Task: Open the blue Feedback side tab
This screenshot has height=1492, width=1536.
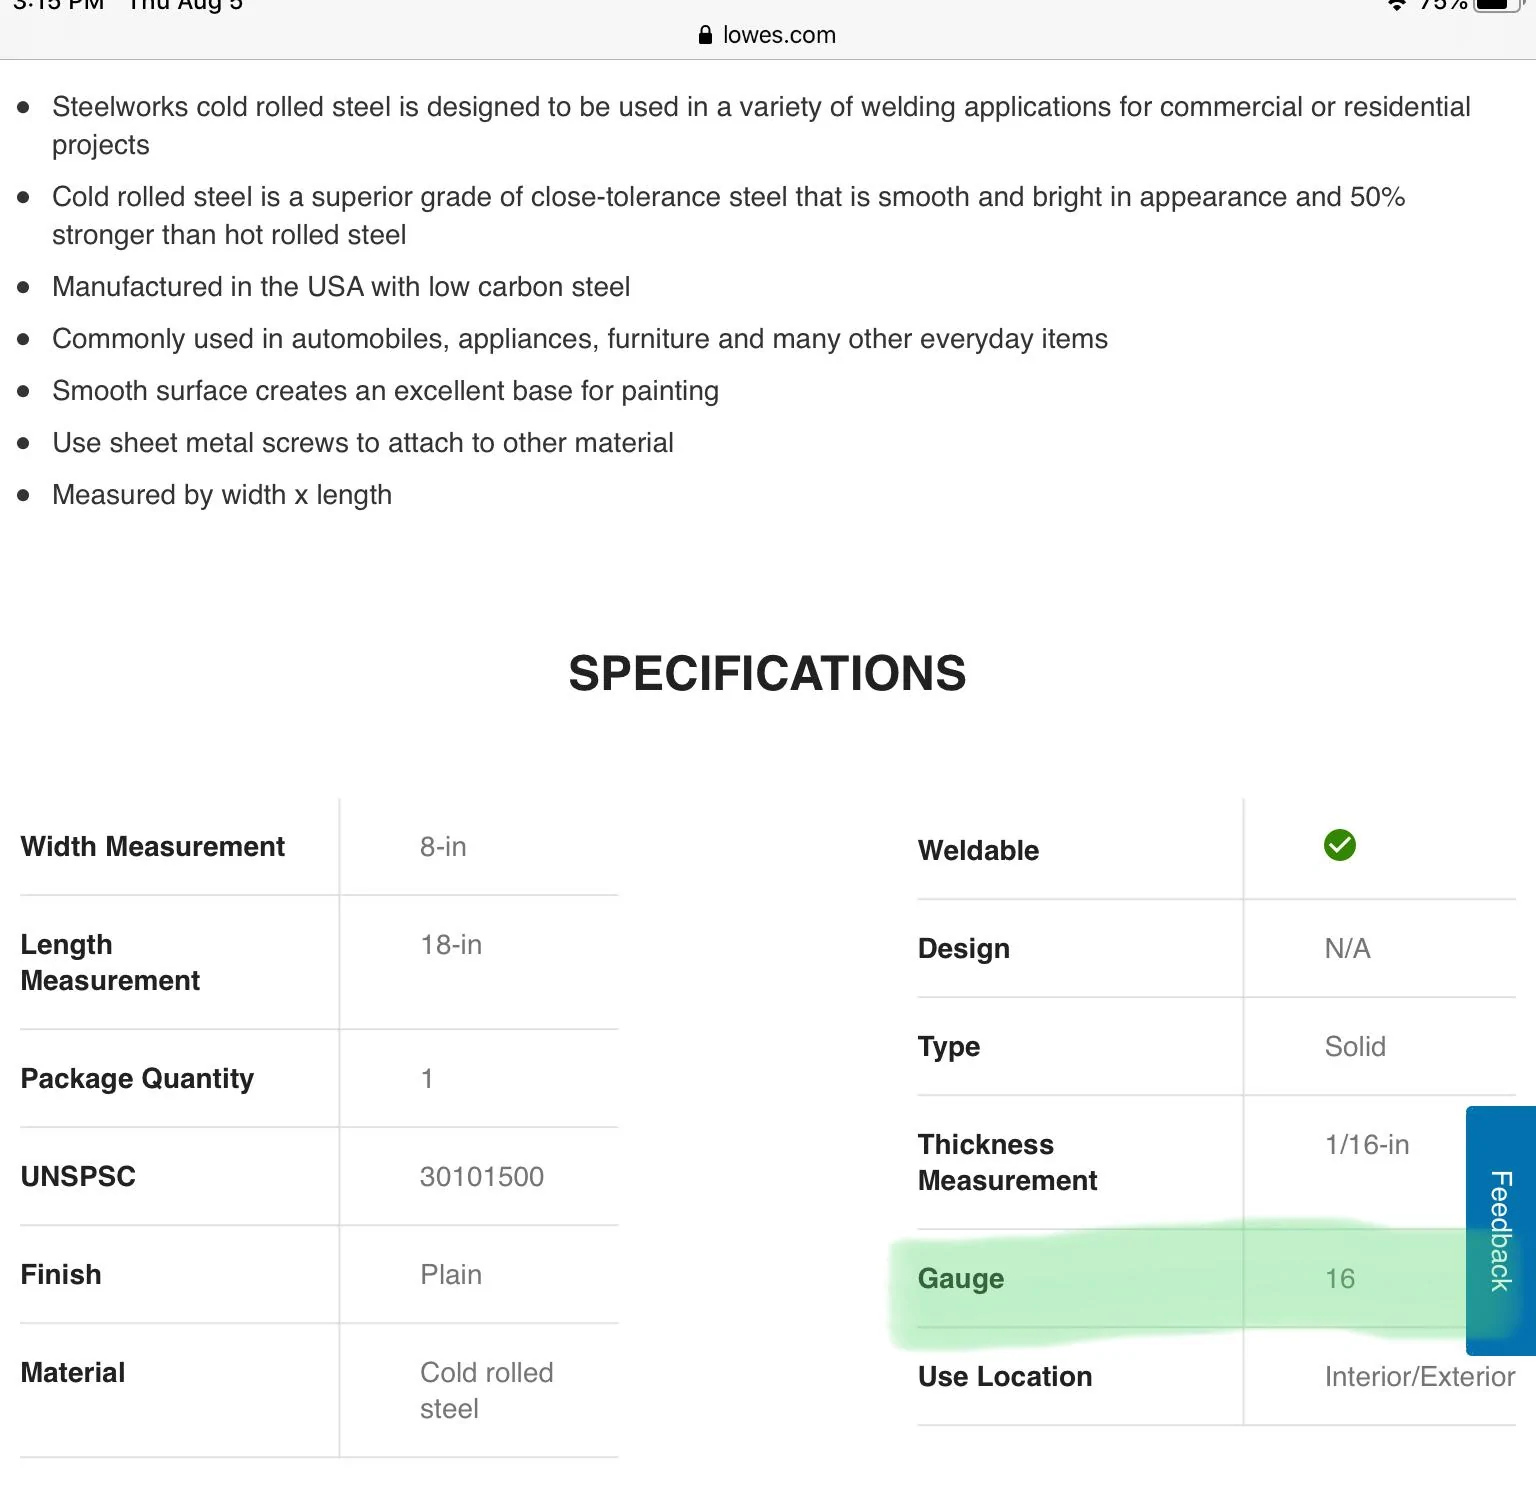Action: (x=1500, y=1230)
